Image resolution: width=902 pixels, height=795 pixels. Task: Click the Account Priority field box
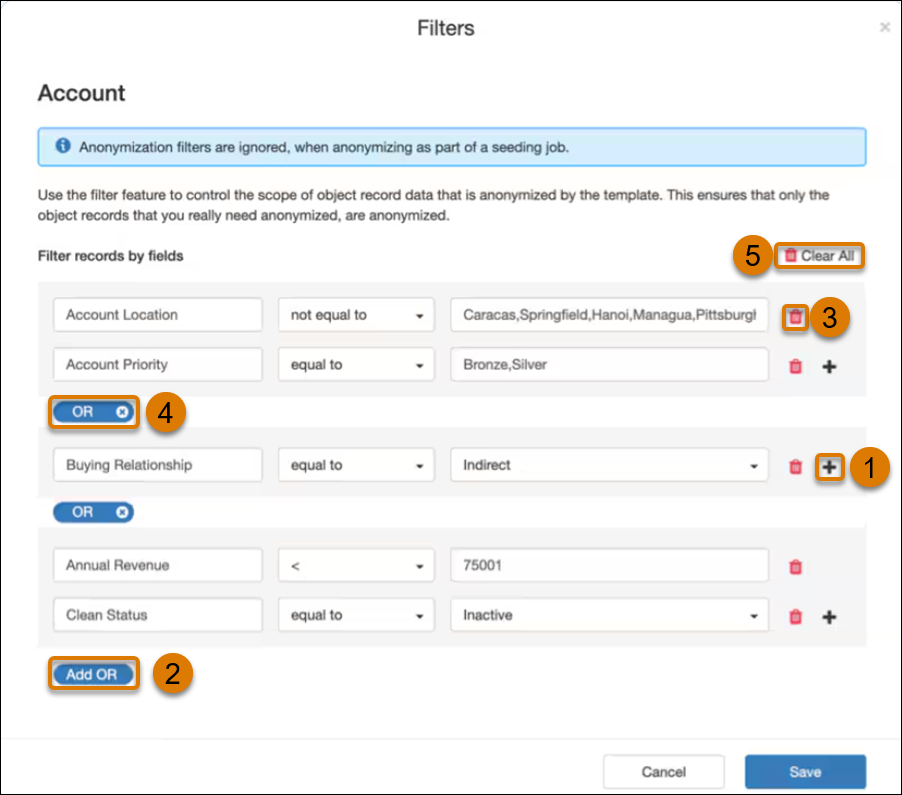click(158, 365)
